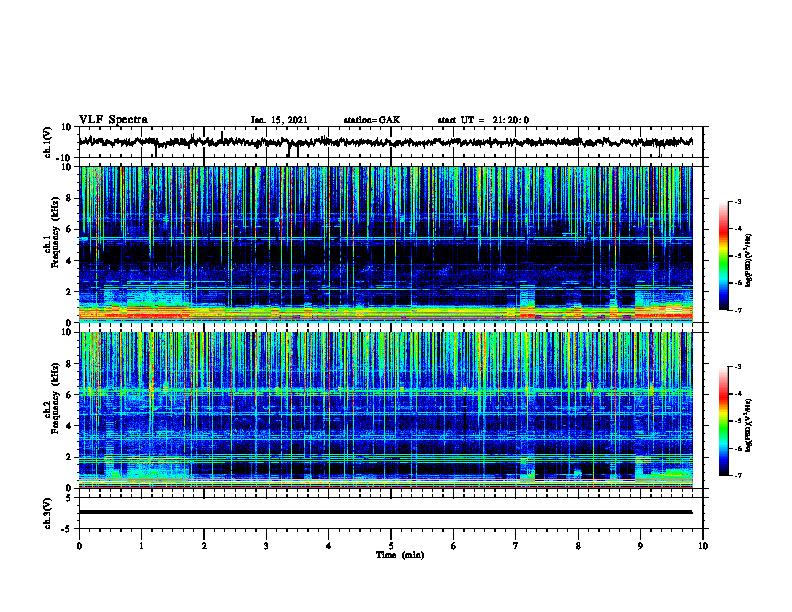
Task: Click time axis tick label "4"
Action: [329, 546]
